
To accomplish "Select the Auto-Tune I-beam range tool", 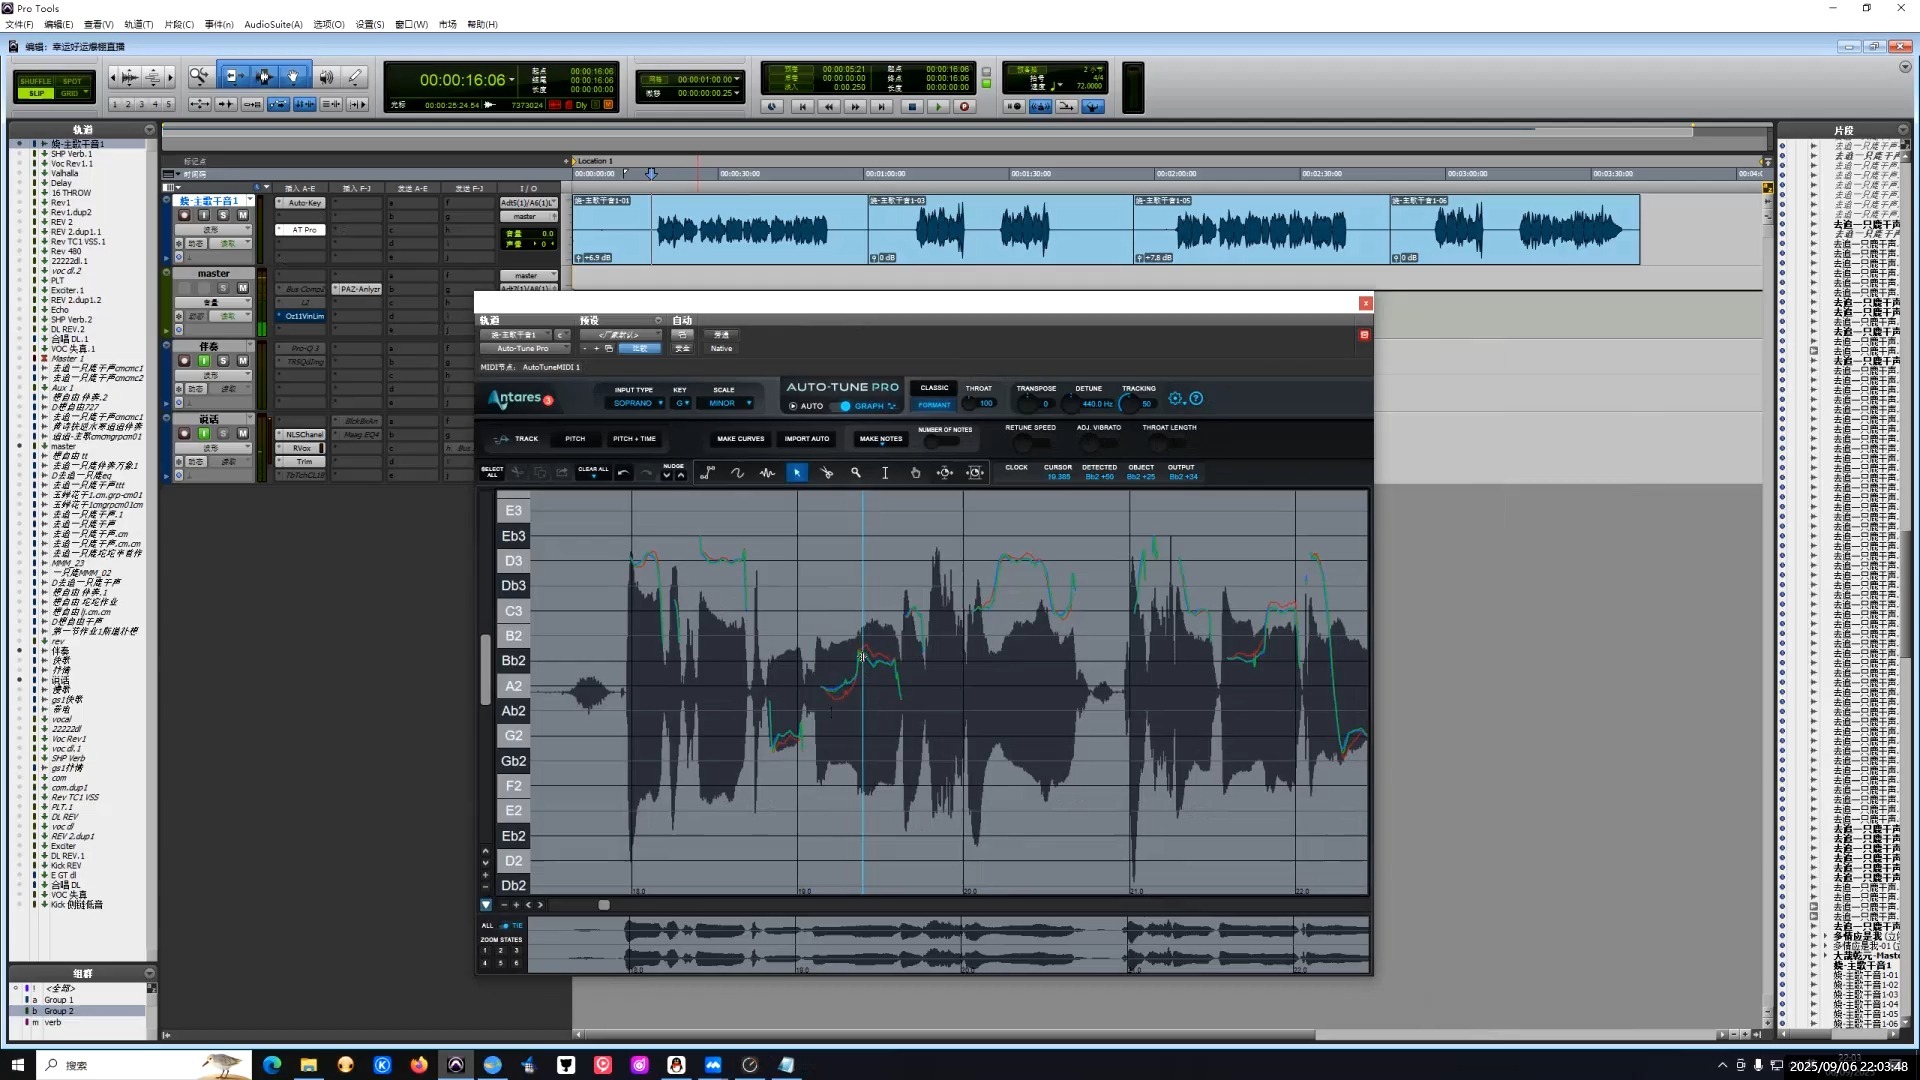I will click(x=885, y=473).
